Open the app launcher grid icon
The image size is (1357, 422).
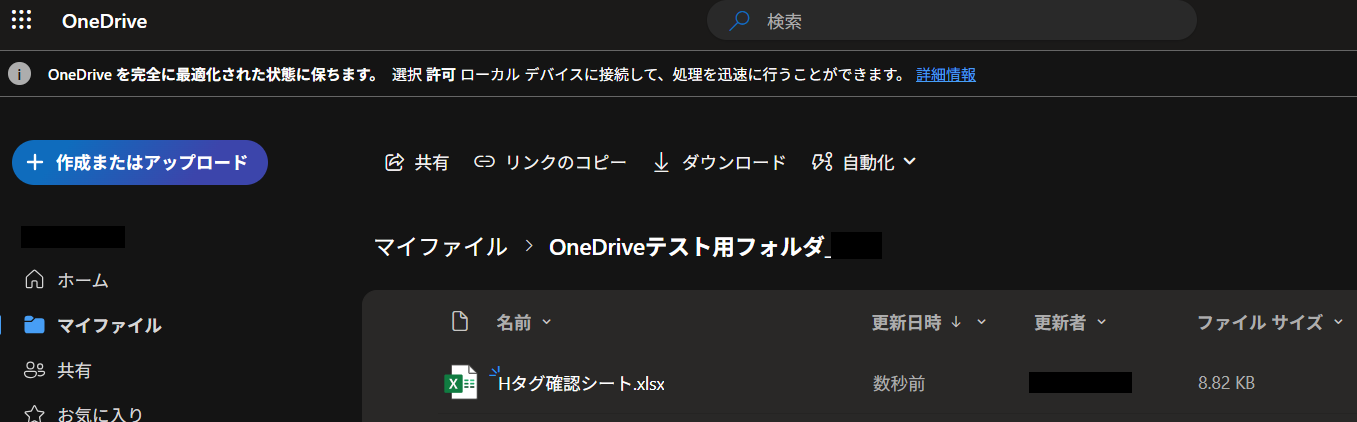[21, 20]
